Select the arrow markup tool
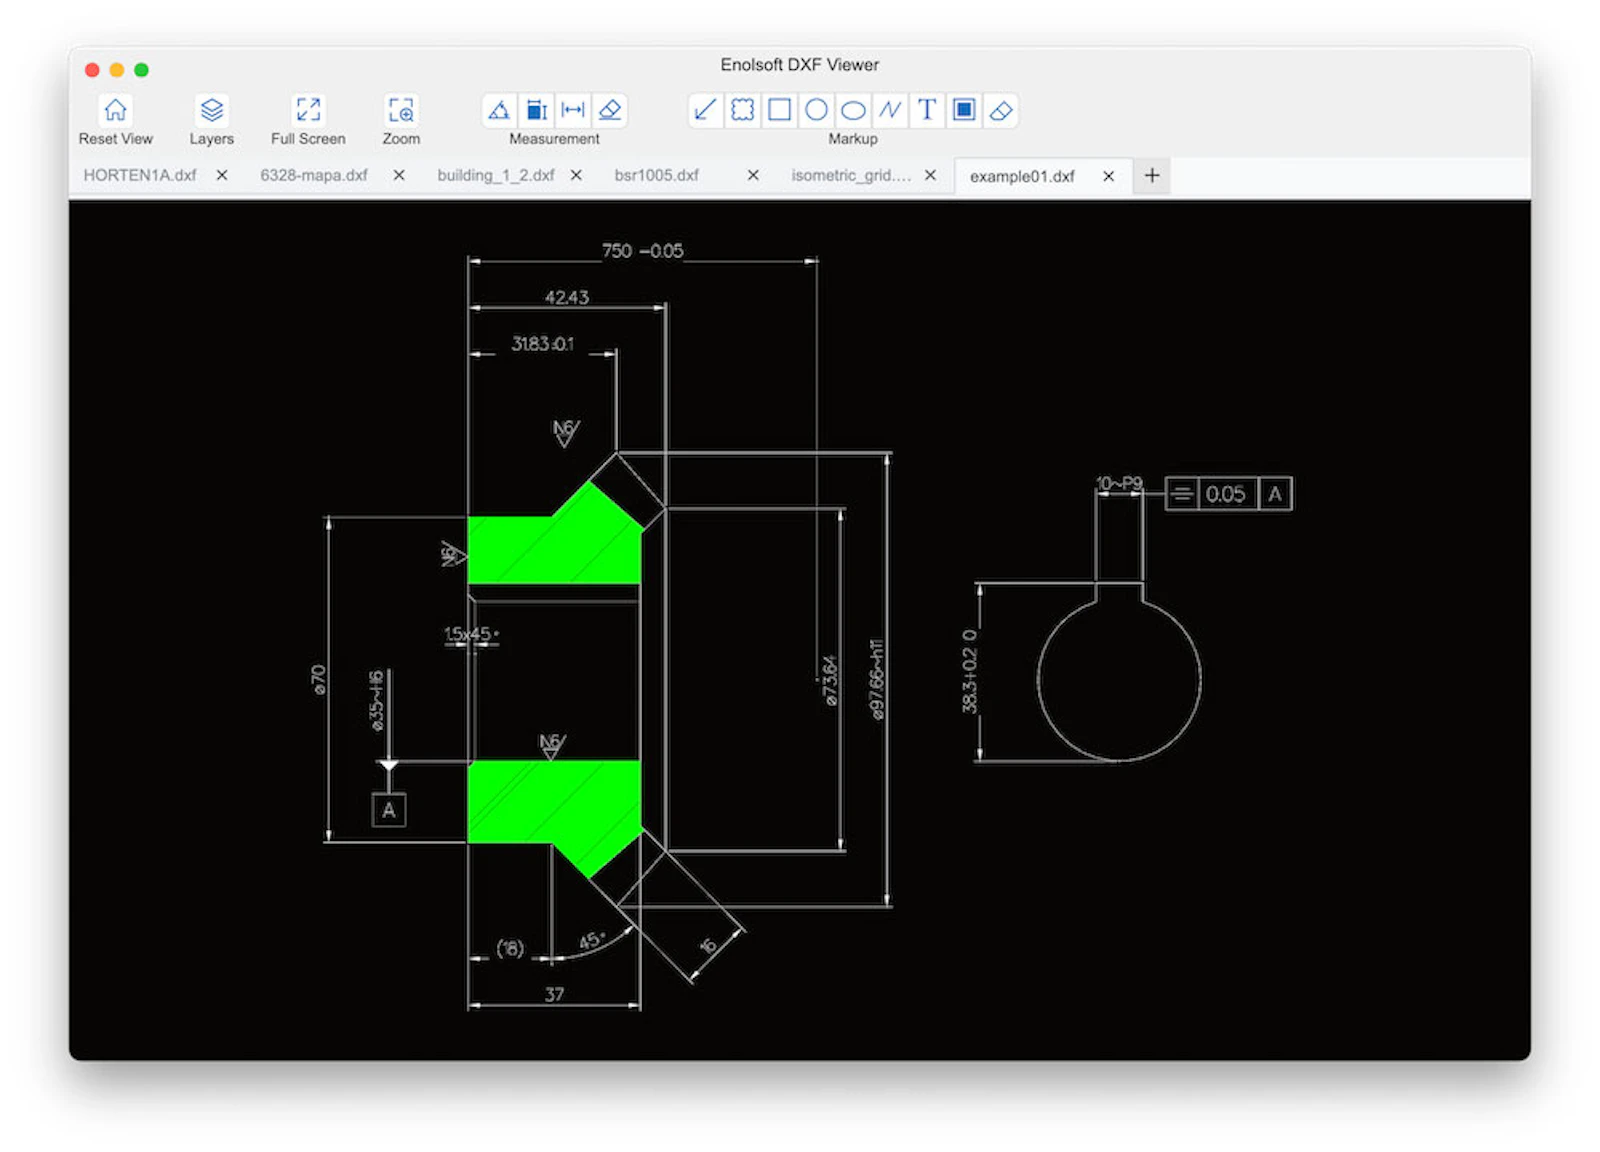Image resolution: width=1600 pixels, height=1152 pixels. pos(705,110)
